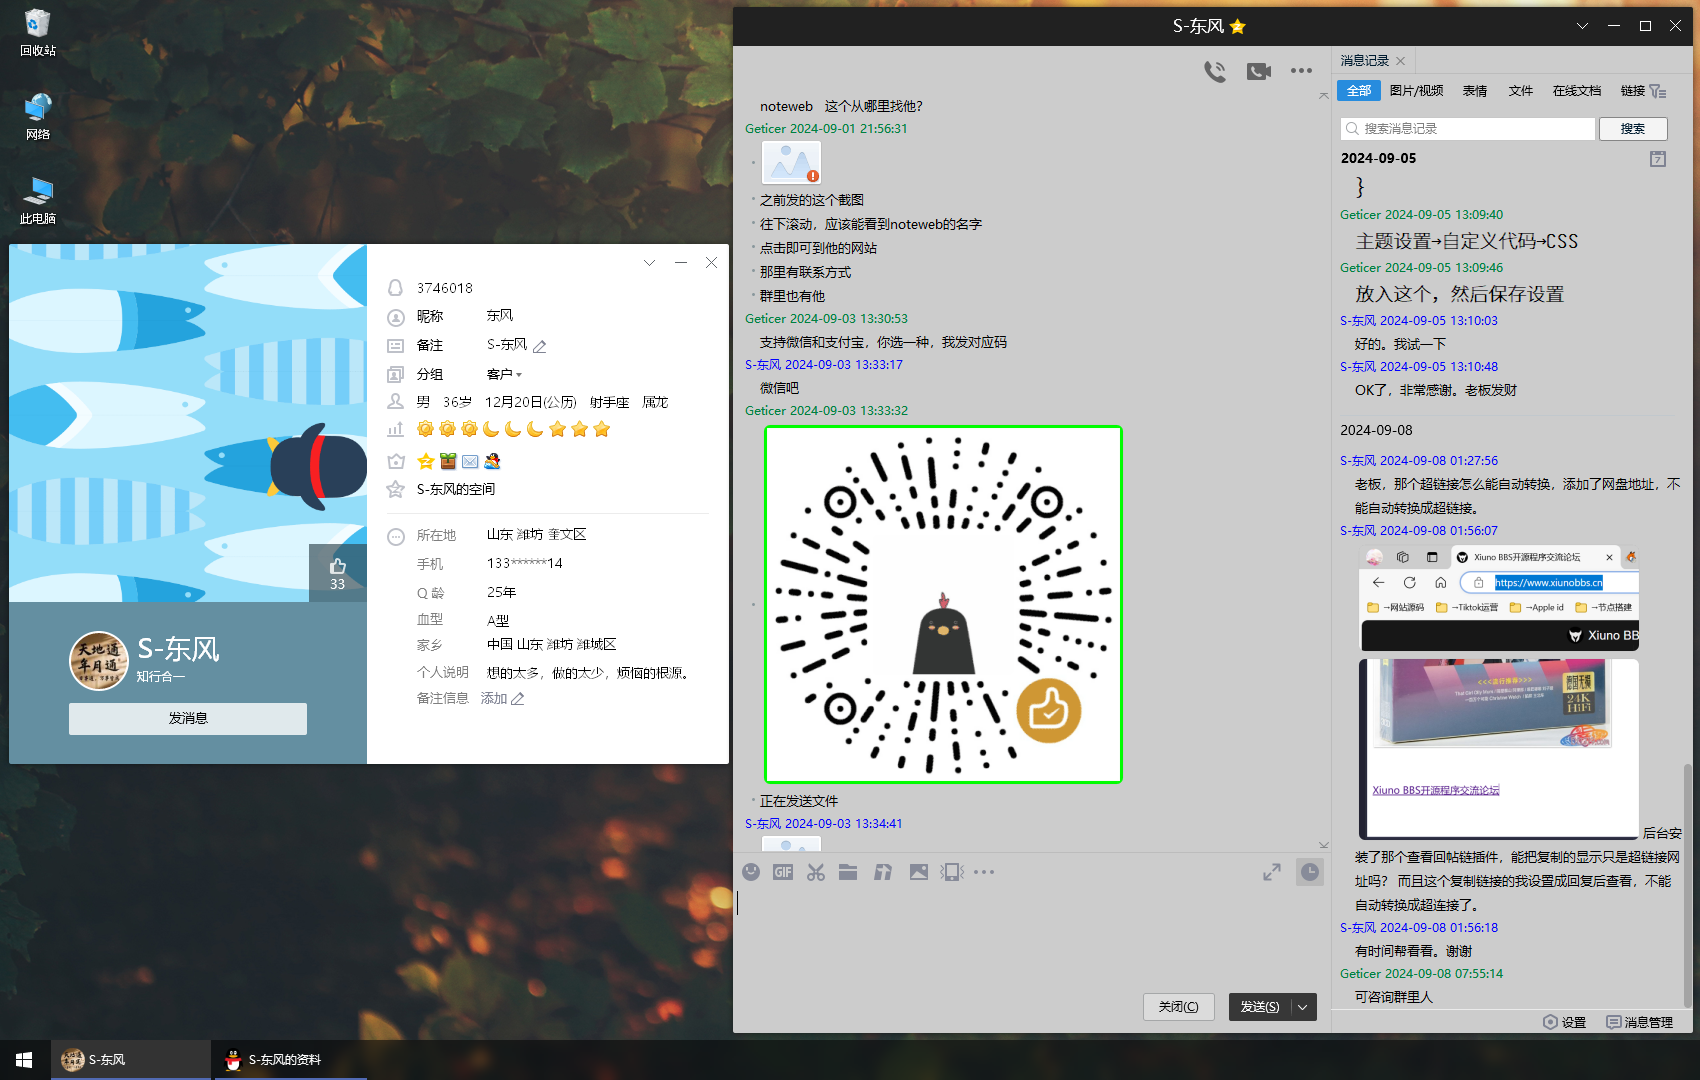Switch to the 文件 tab
Image resolution: width=1700 pixels, height=1080 pixels.
(x=1520, y=91)
